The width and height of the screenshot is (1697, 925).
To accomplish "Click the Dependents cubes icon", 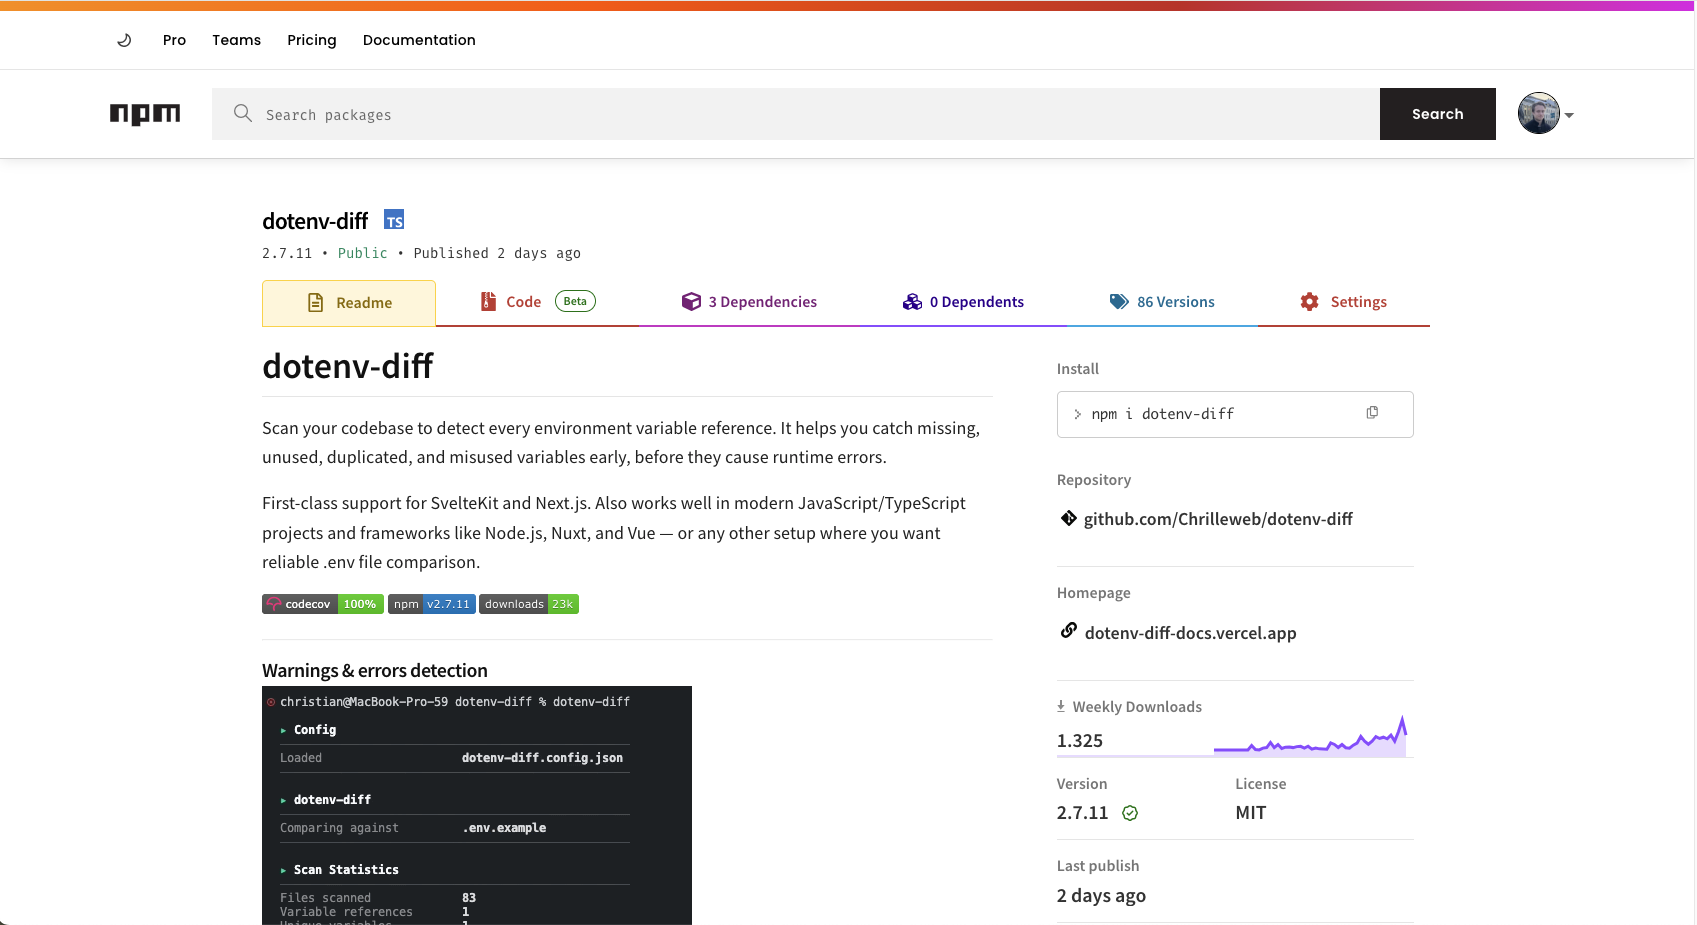I will pos(912,302).
